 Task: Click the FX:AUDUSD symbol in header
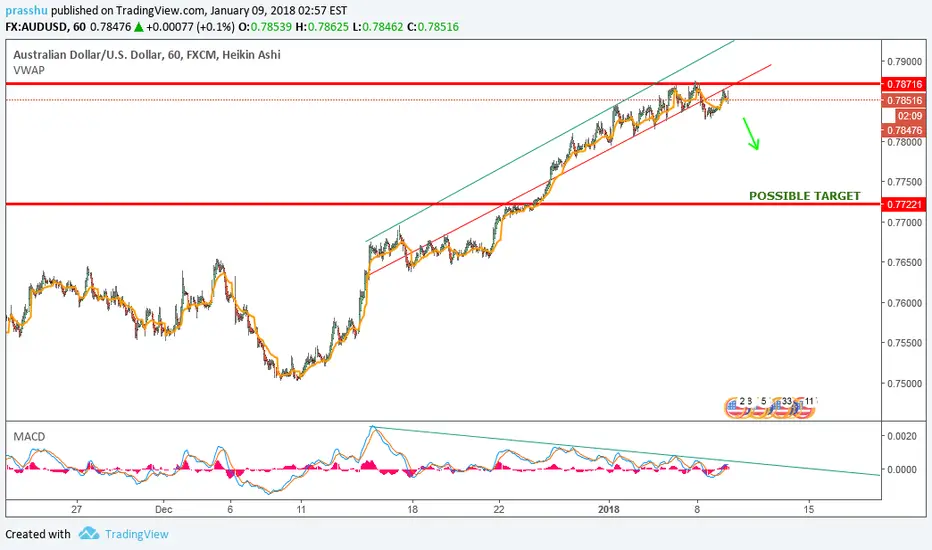36,27
